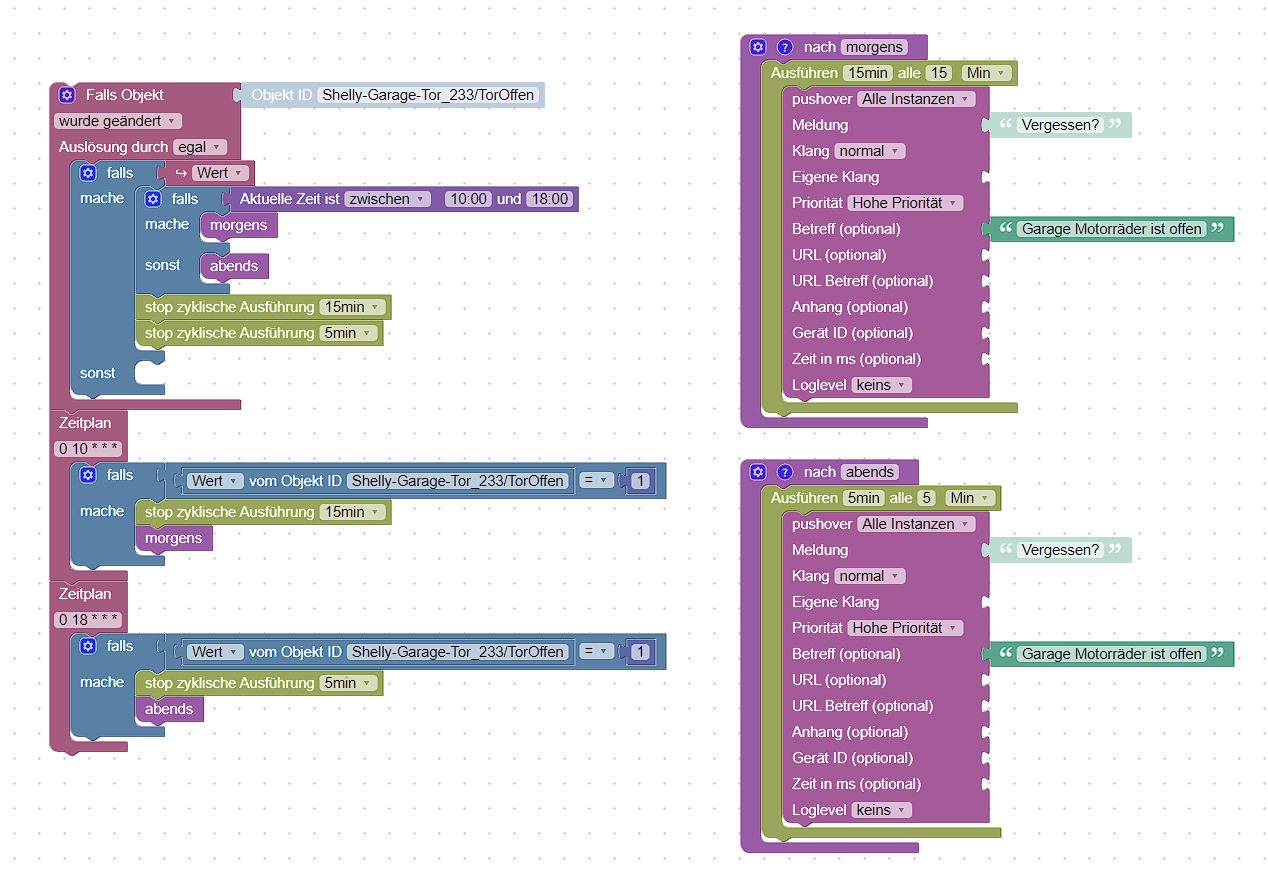Select morgens call block in the inner falls mache slot

(238, 225)
